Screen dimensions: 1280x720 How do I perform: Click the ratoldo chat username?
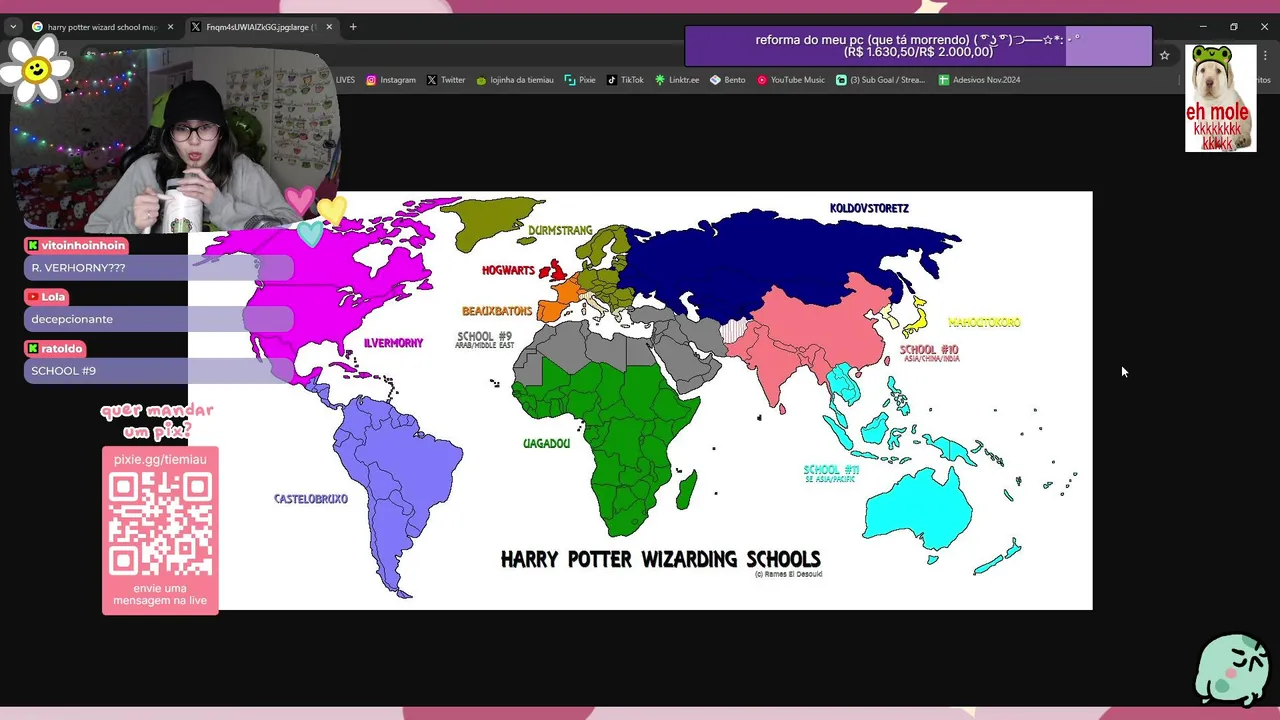(x=62, y=348)
